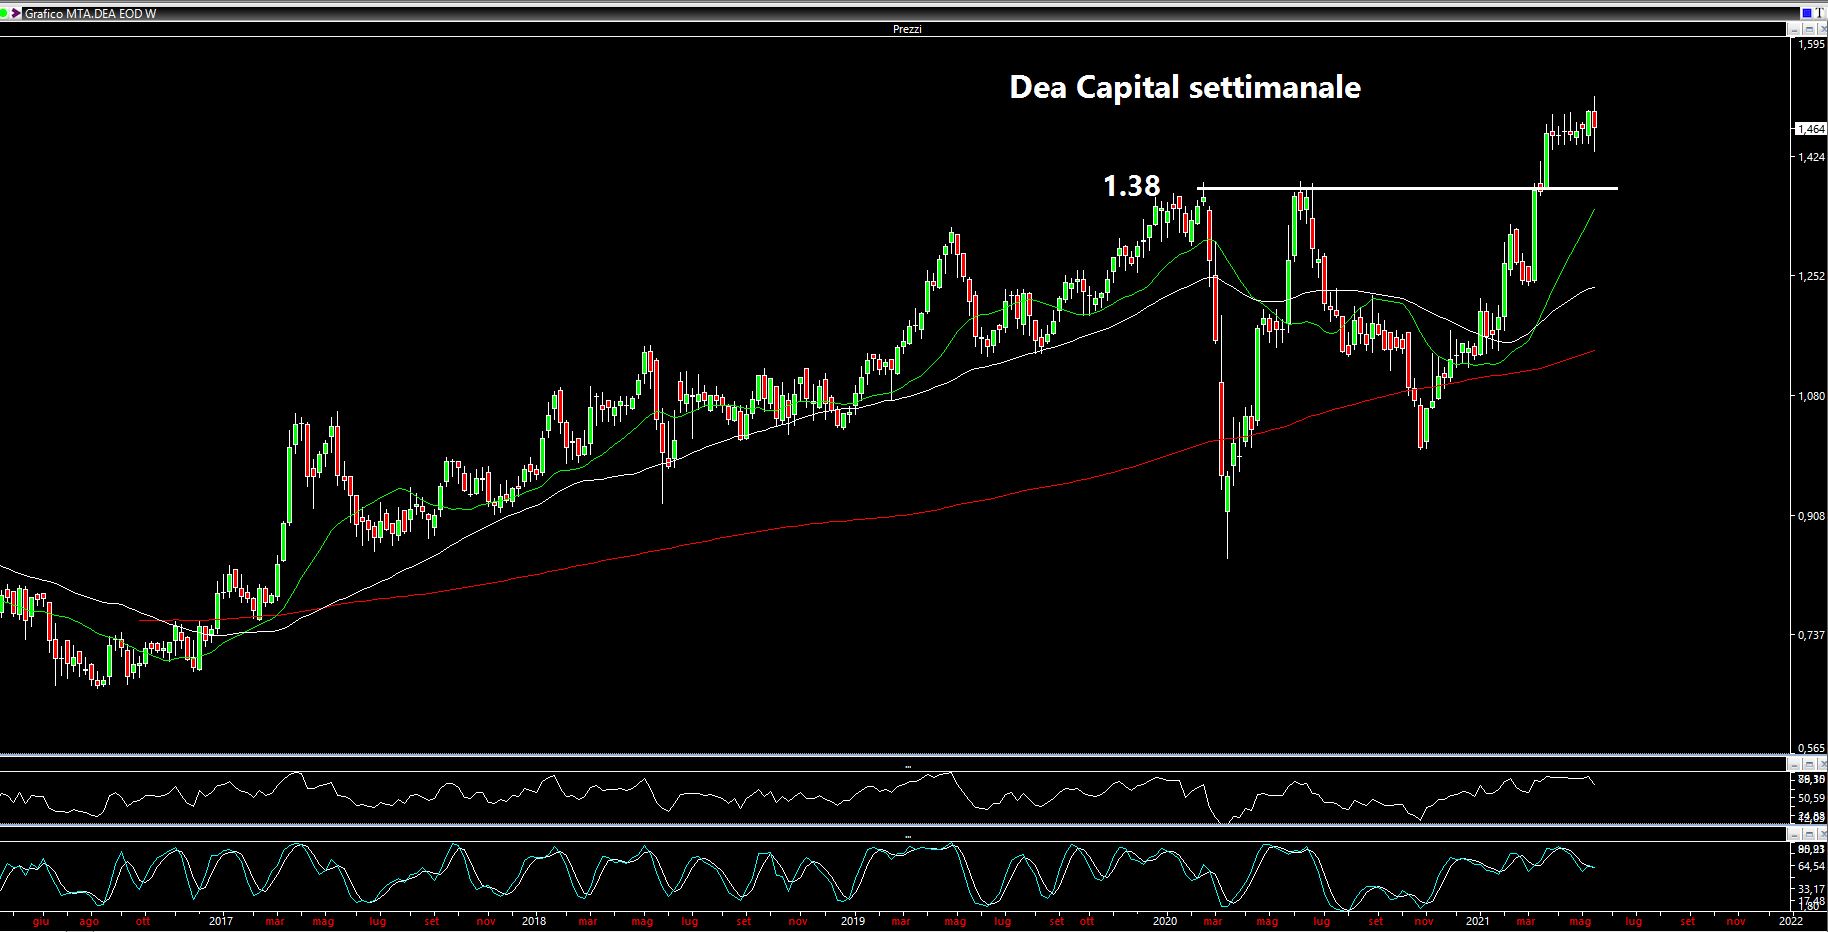
Task: Maximize the Prezzi price pane
Action: (1808, 29)
